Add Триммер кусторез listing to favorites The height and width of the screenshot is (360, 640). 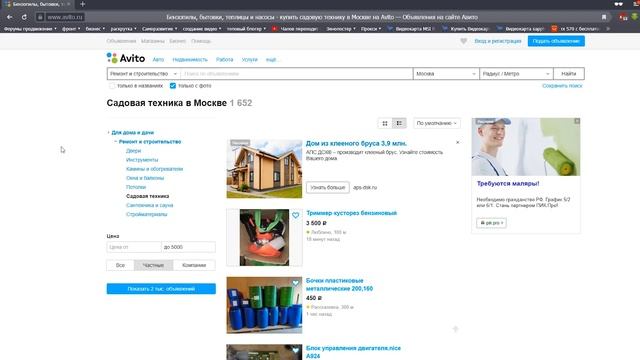[x=296, y=215]
